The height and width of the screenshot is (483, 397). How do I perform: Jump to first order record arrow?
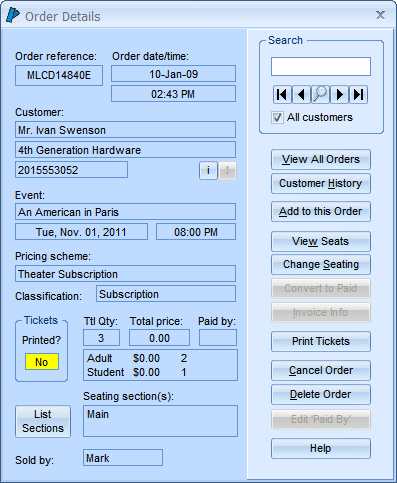tap(282, 95)
